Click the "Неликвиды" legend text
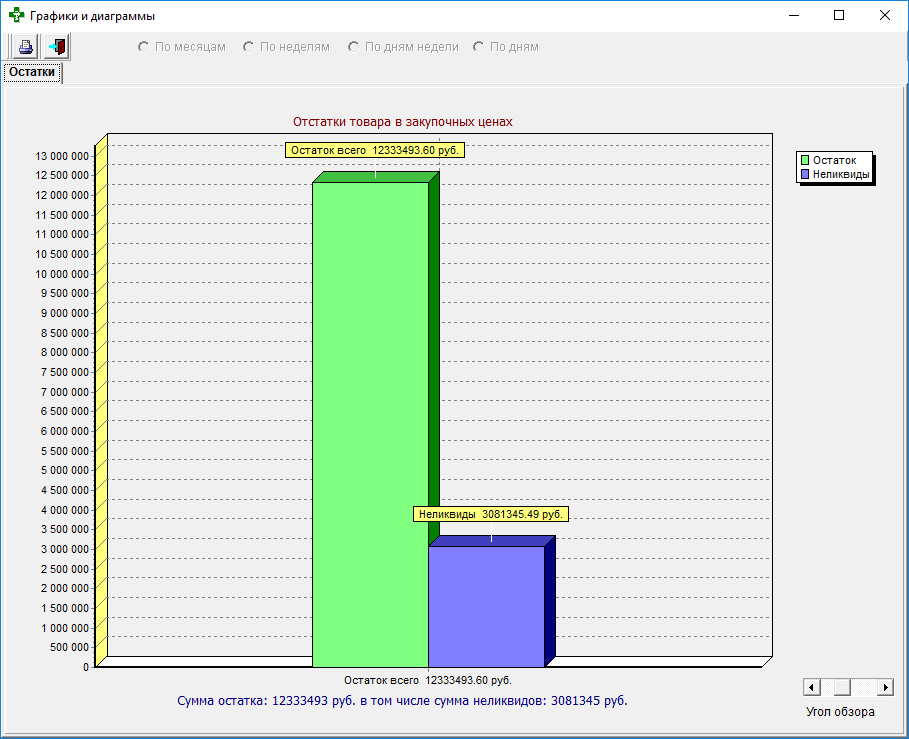Screen dimensions: 909x739 click(841, 174)
